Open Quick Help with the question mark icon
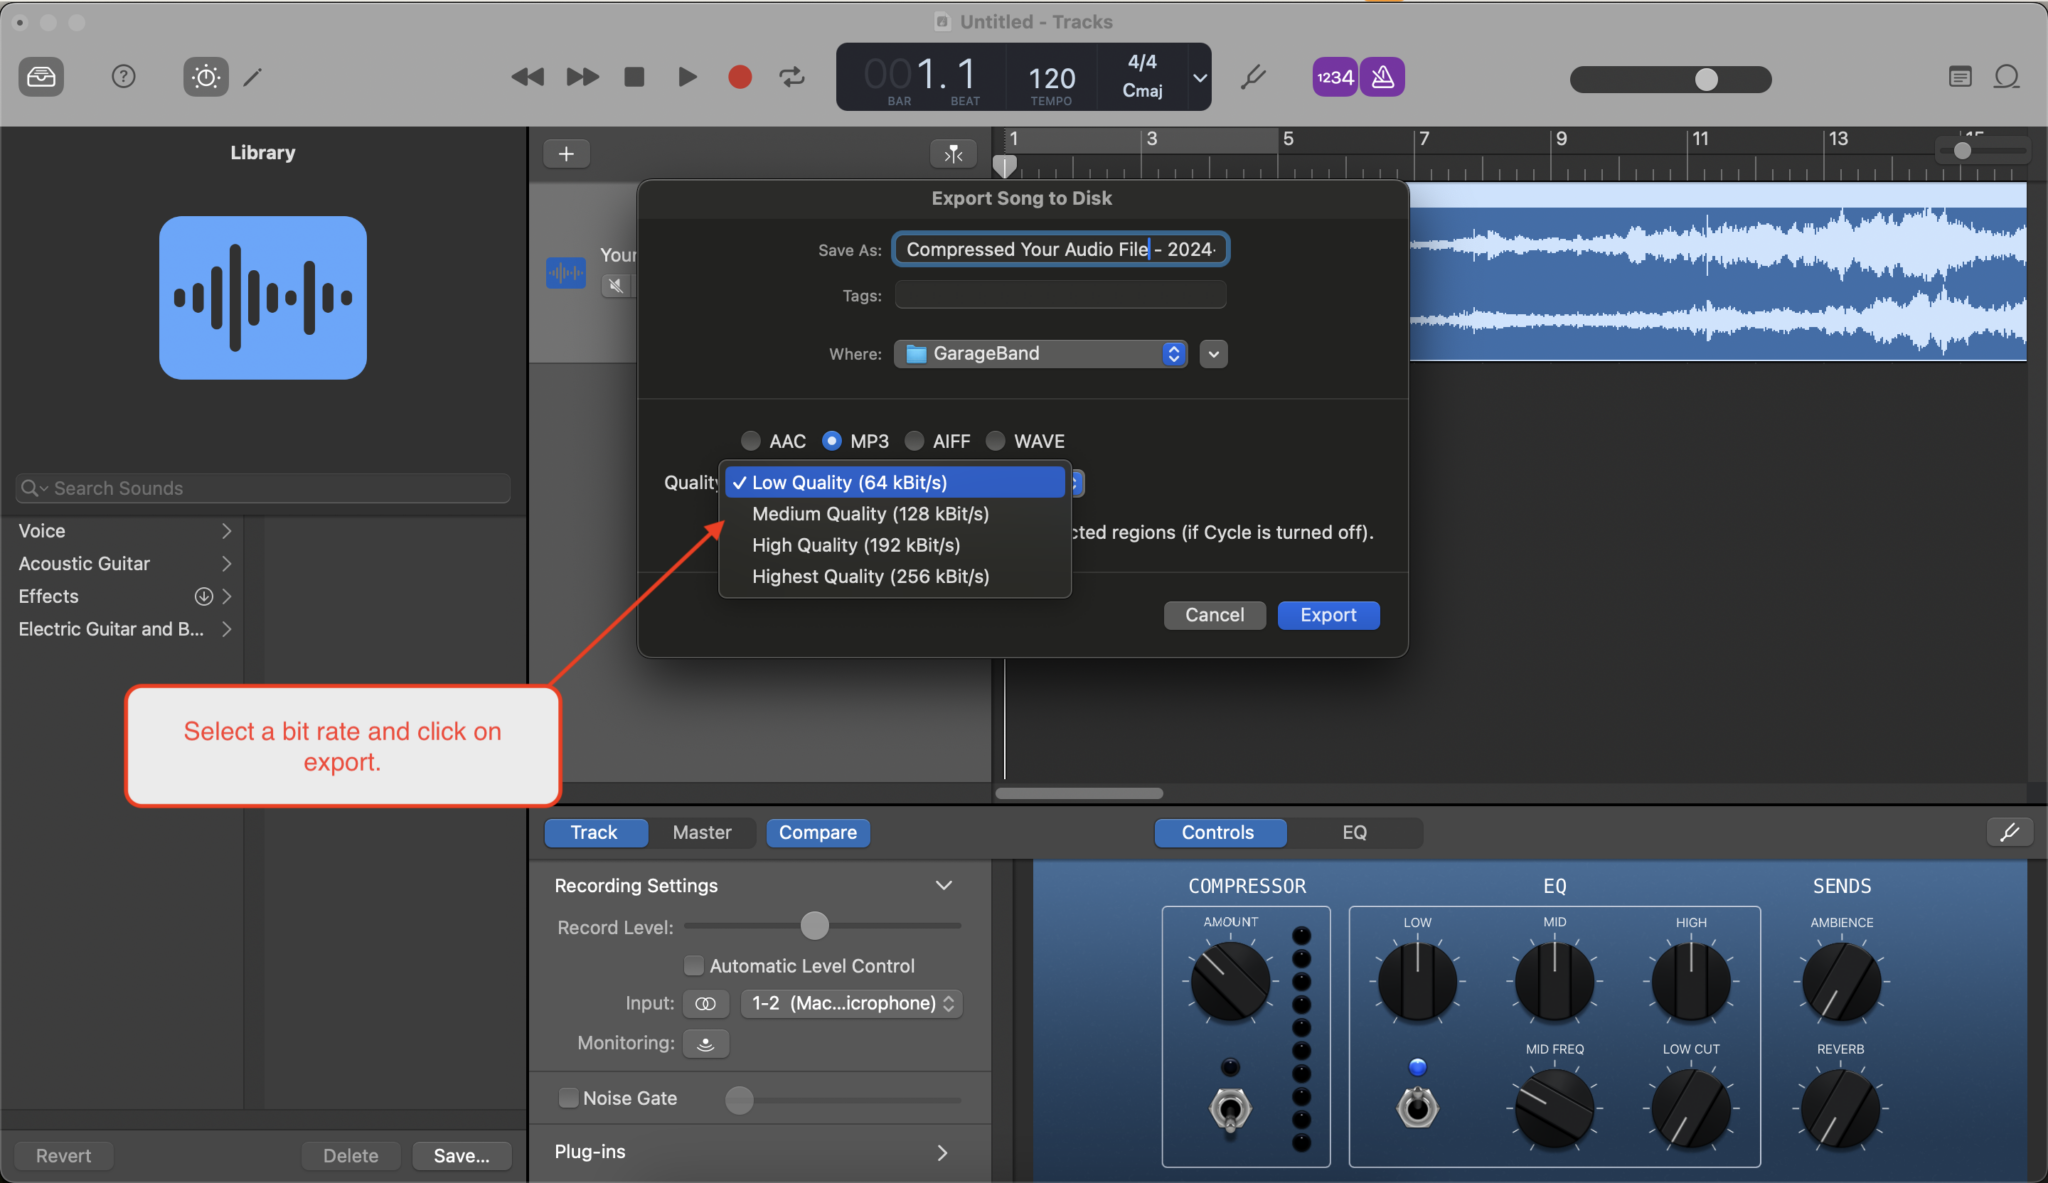 123,77
